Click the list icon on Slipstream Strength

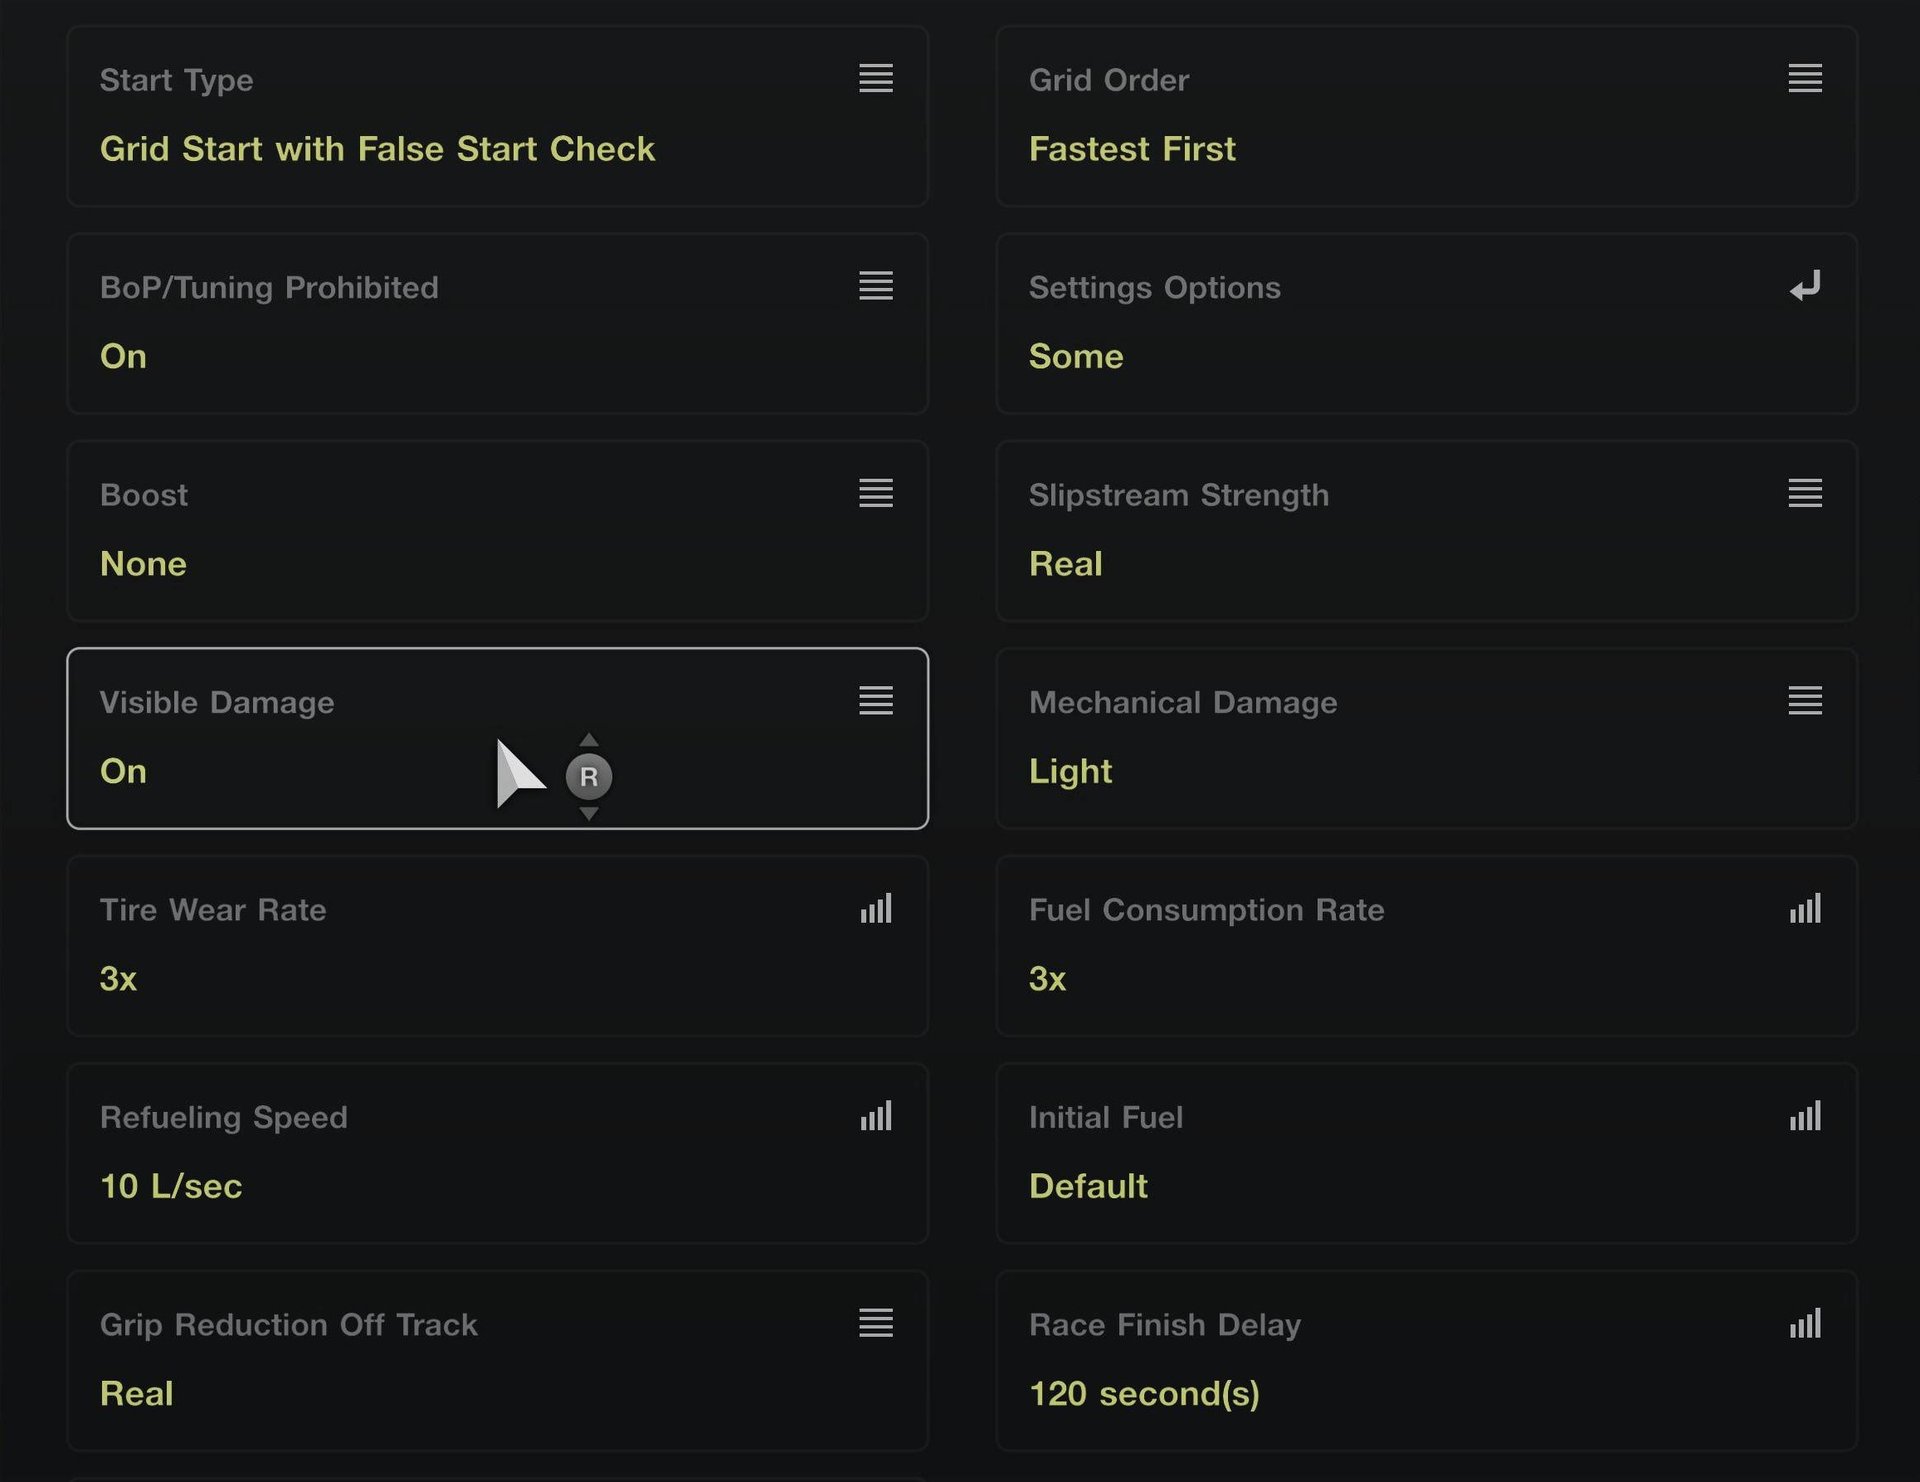click(x=1804, y=493)
